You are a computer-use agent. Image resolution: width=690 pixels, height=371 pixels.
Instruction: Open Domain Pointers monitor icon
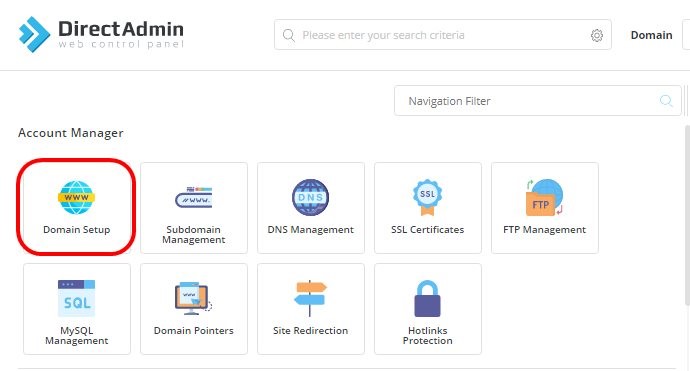pos(194,298)
